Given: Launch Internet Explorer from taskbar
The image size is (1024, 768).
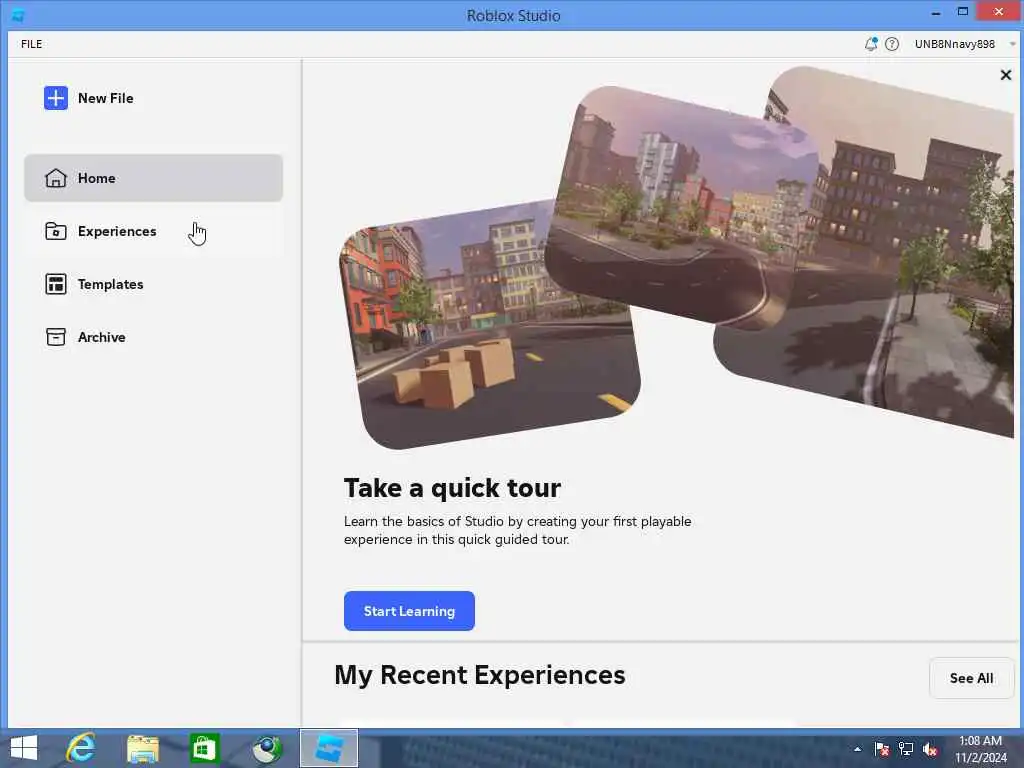Looking at the screenshot, I should tap(81, 748).
